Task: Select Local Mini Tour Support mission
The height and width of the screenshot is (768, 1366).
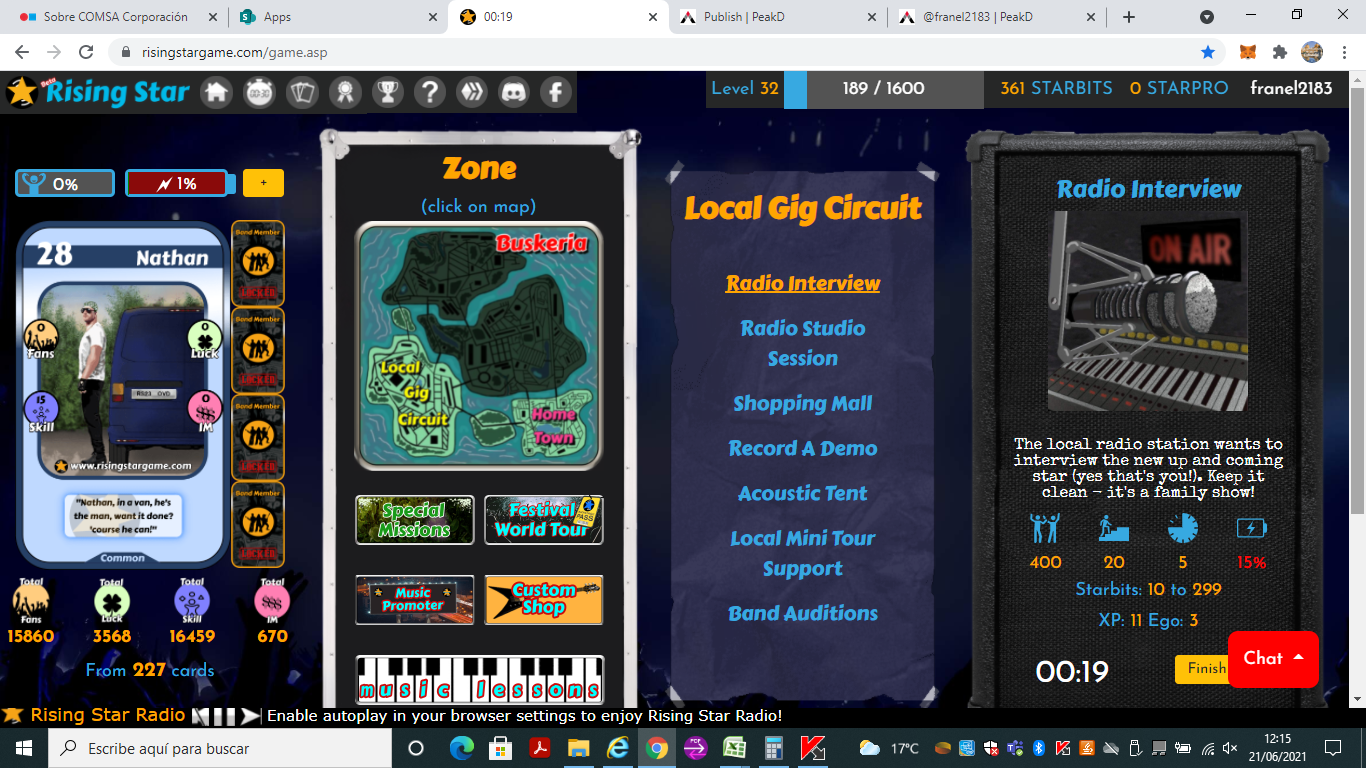Action: (803, 553)
